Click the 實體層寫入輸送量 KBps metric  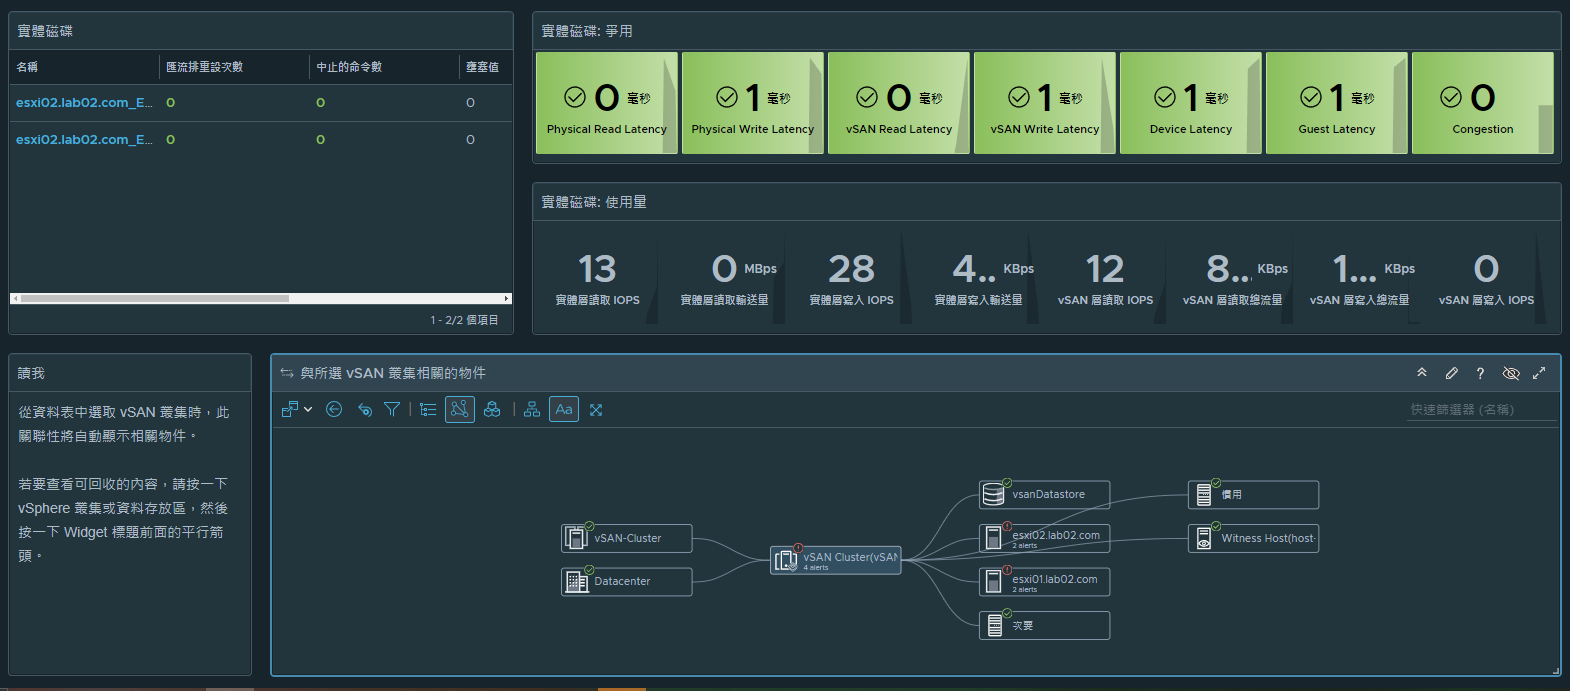(x=979, y=278)
